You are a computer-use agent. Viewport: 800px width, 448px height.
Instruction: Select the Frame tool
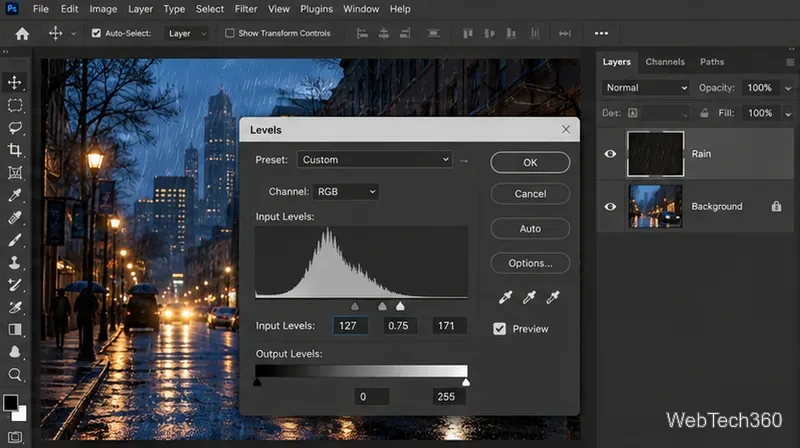click(x=15, y=172)
